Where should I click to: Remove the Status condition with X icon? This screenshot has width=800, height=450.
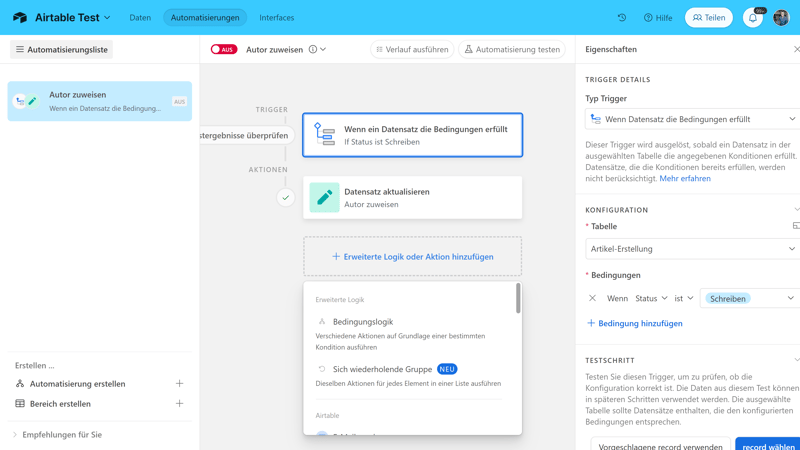[592, 298]
